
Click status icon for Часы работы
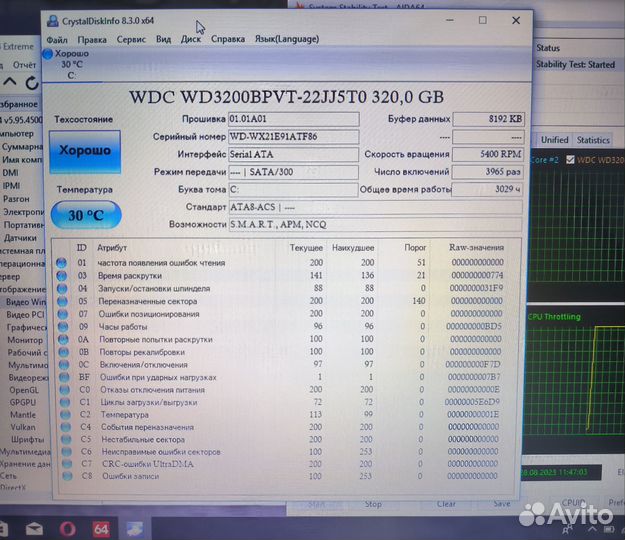63,327
